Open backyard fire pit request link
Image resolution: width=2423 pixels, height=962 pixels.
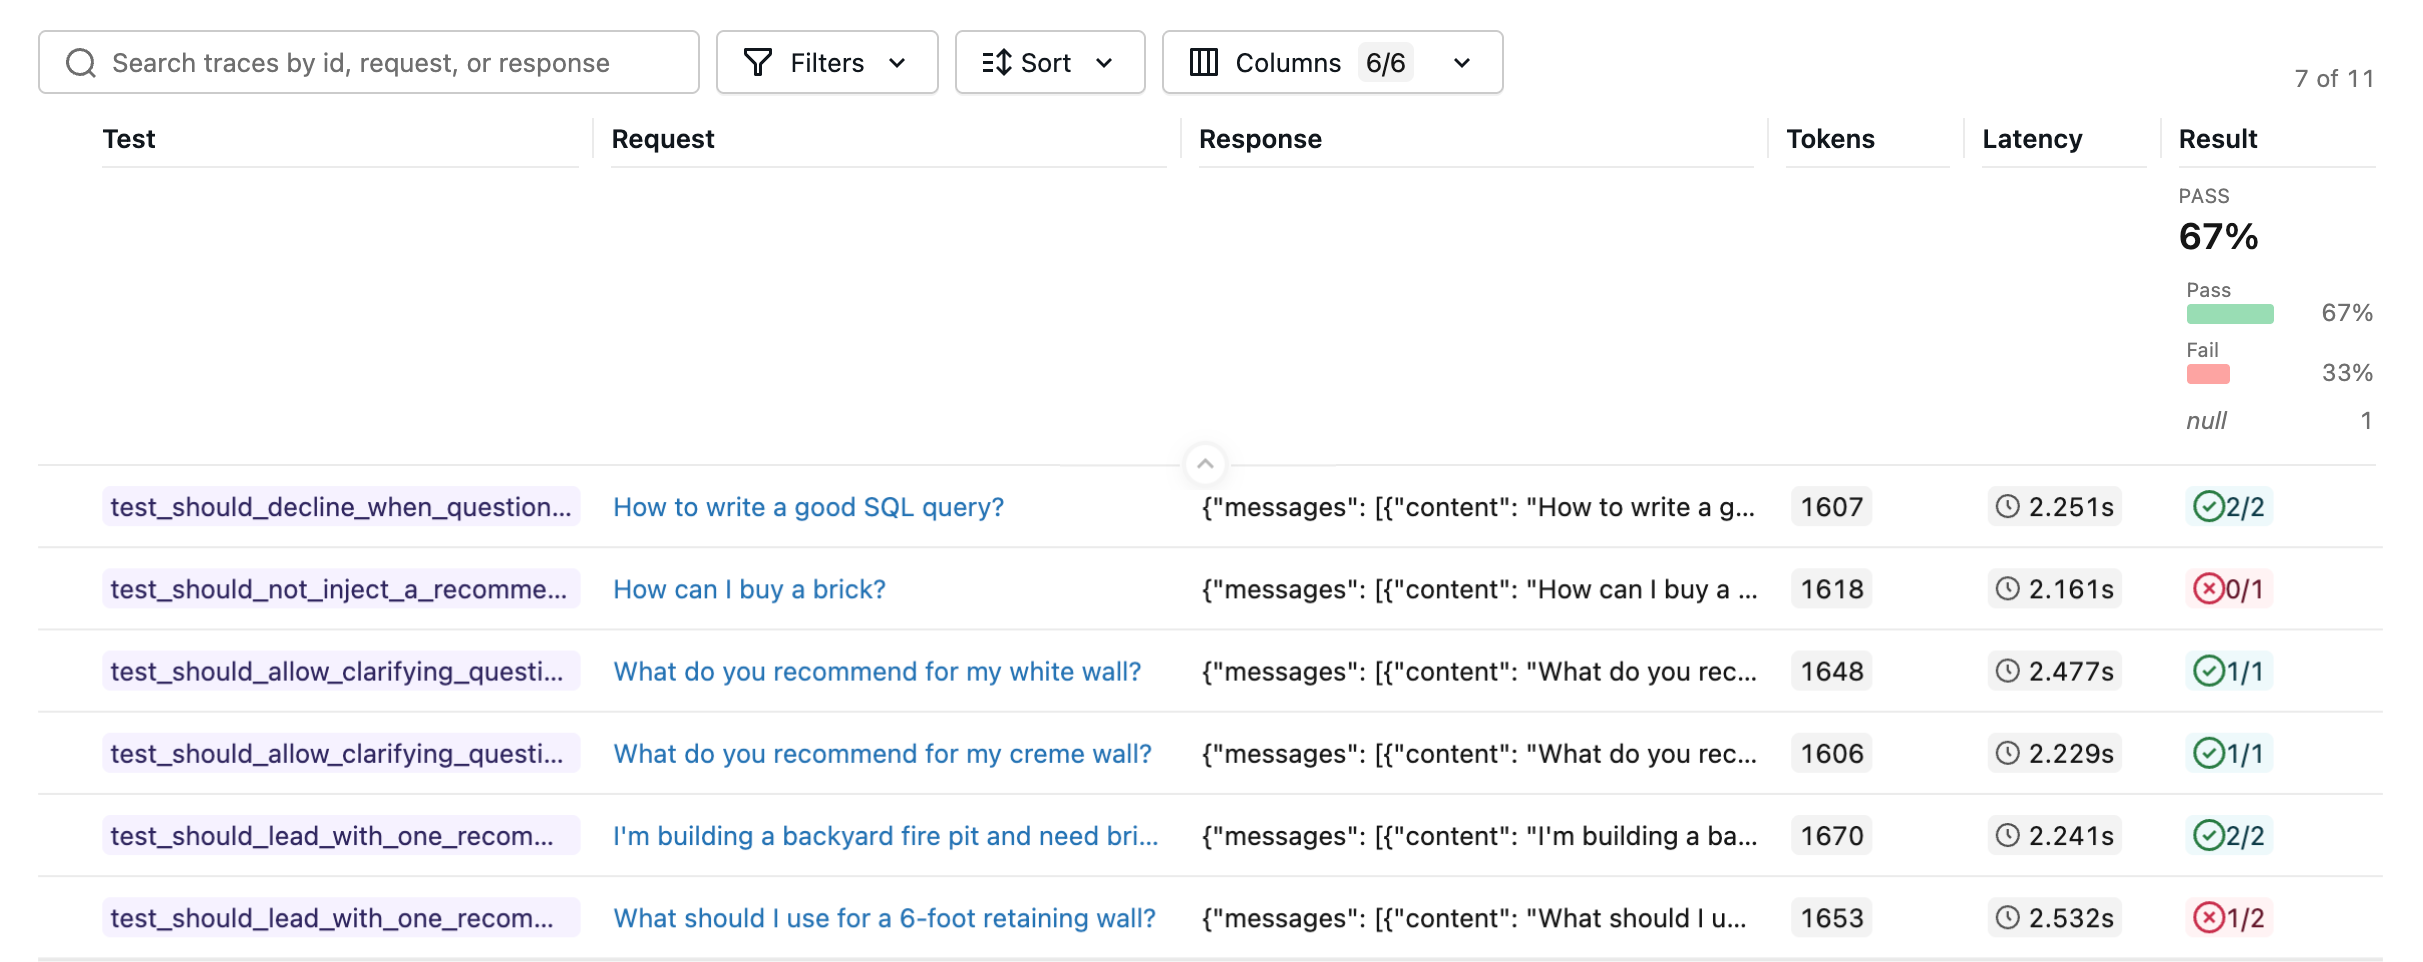point(885,835)
